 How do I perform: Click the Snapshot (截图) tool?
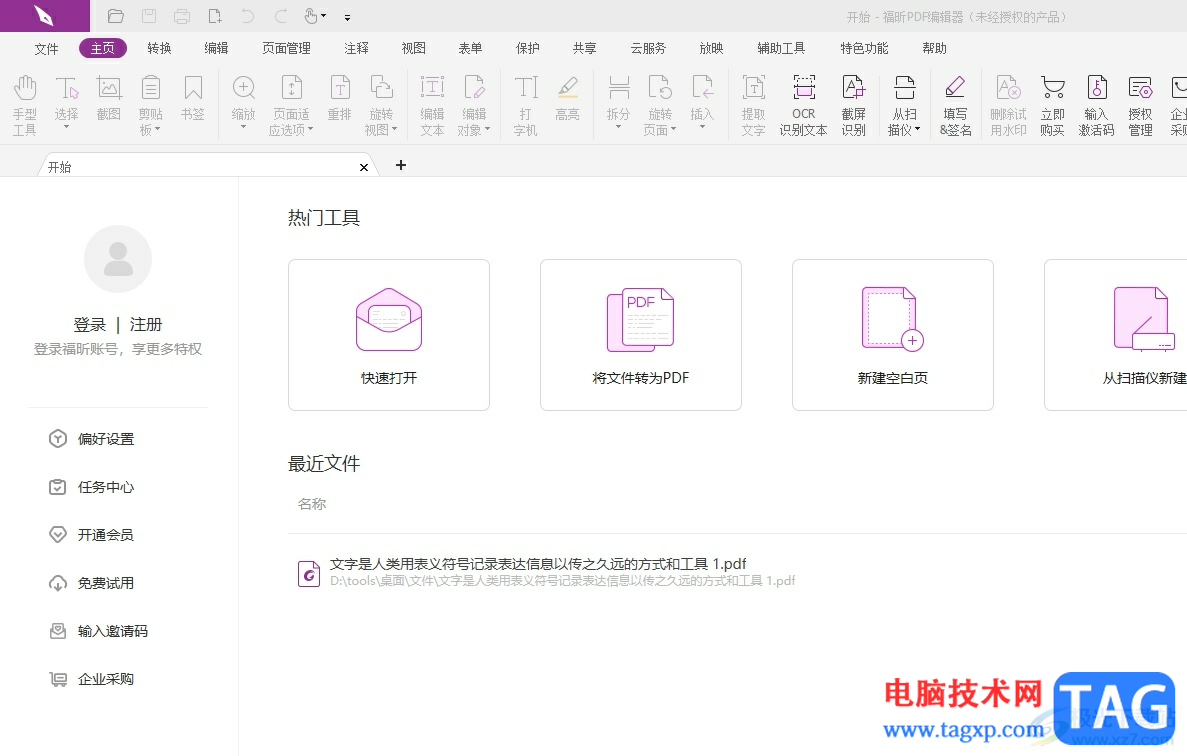tap(109, 98)
